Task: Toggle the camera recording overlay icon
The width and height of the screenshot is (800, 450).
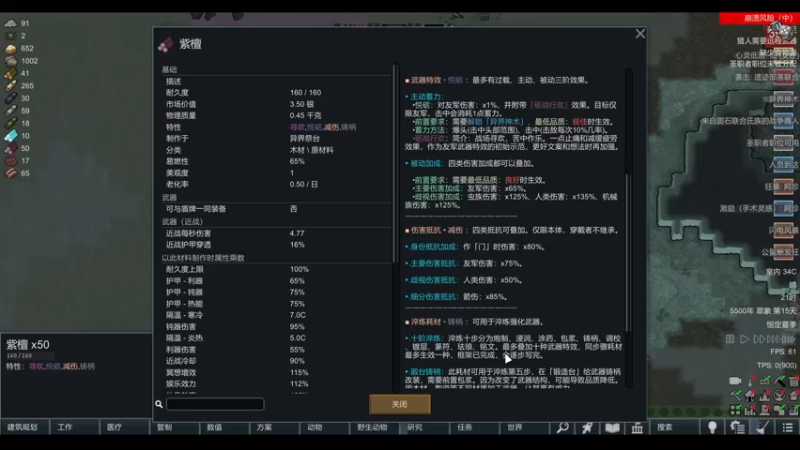Action: [735, 381]
